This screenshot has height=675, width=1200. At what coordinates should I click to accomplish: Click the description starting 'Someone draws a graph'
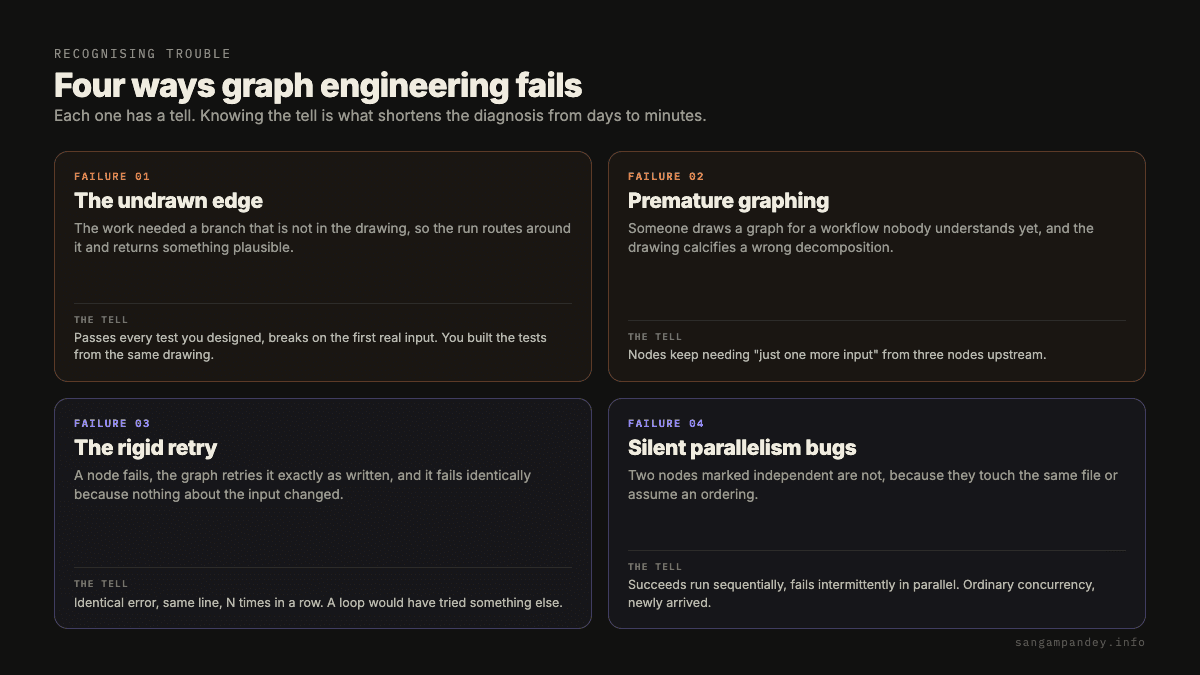tap(861, 238)
